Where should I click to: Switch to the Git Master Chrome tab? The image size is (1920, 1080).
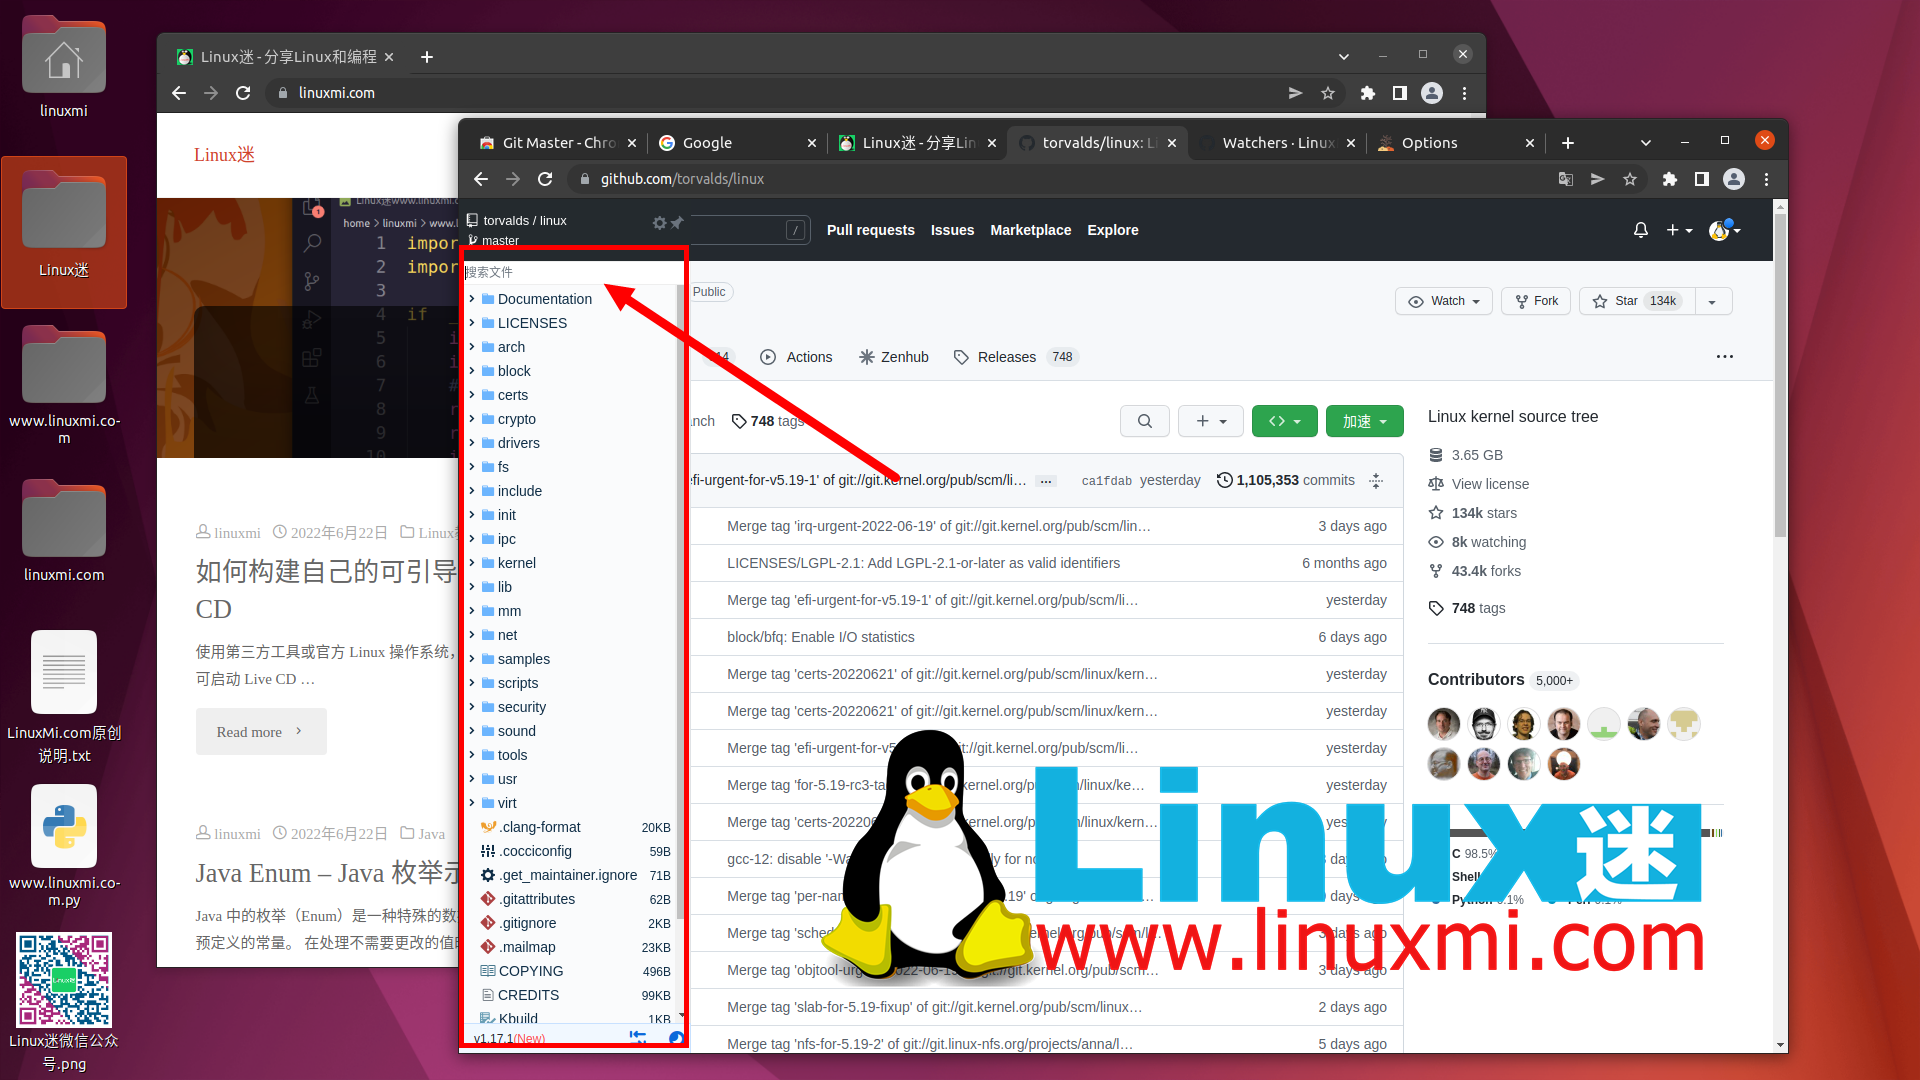pyautogui.click(x=558, y=143)
